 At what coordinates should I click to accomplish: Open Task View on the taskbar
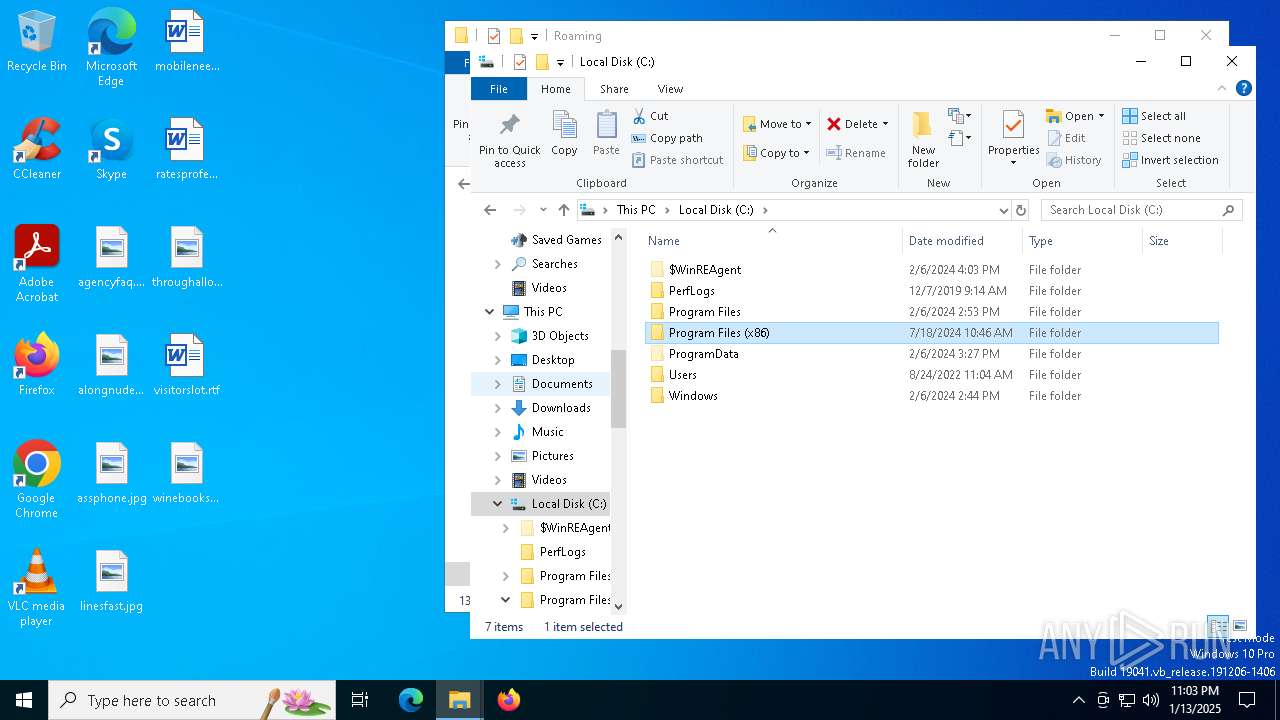[360, 700]
